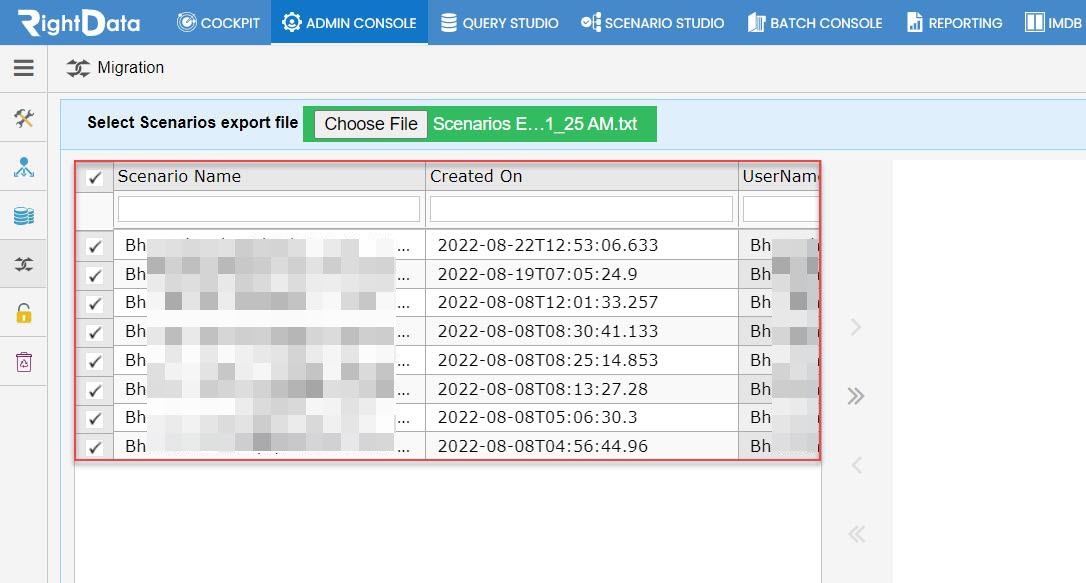Select the cell 2022-08-08T04:56:44.96
Image resolution: width=1086 pixels, height=583 pixels.
pos(582,446)
